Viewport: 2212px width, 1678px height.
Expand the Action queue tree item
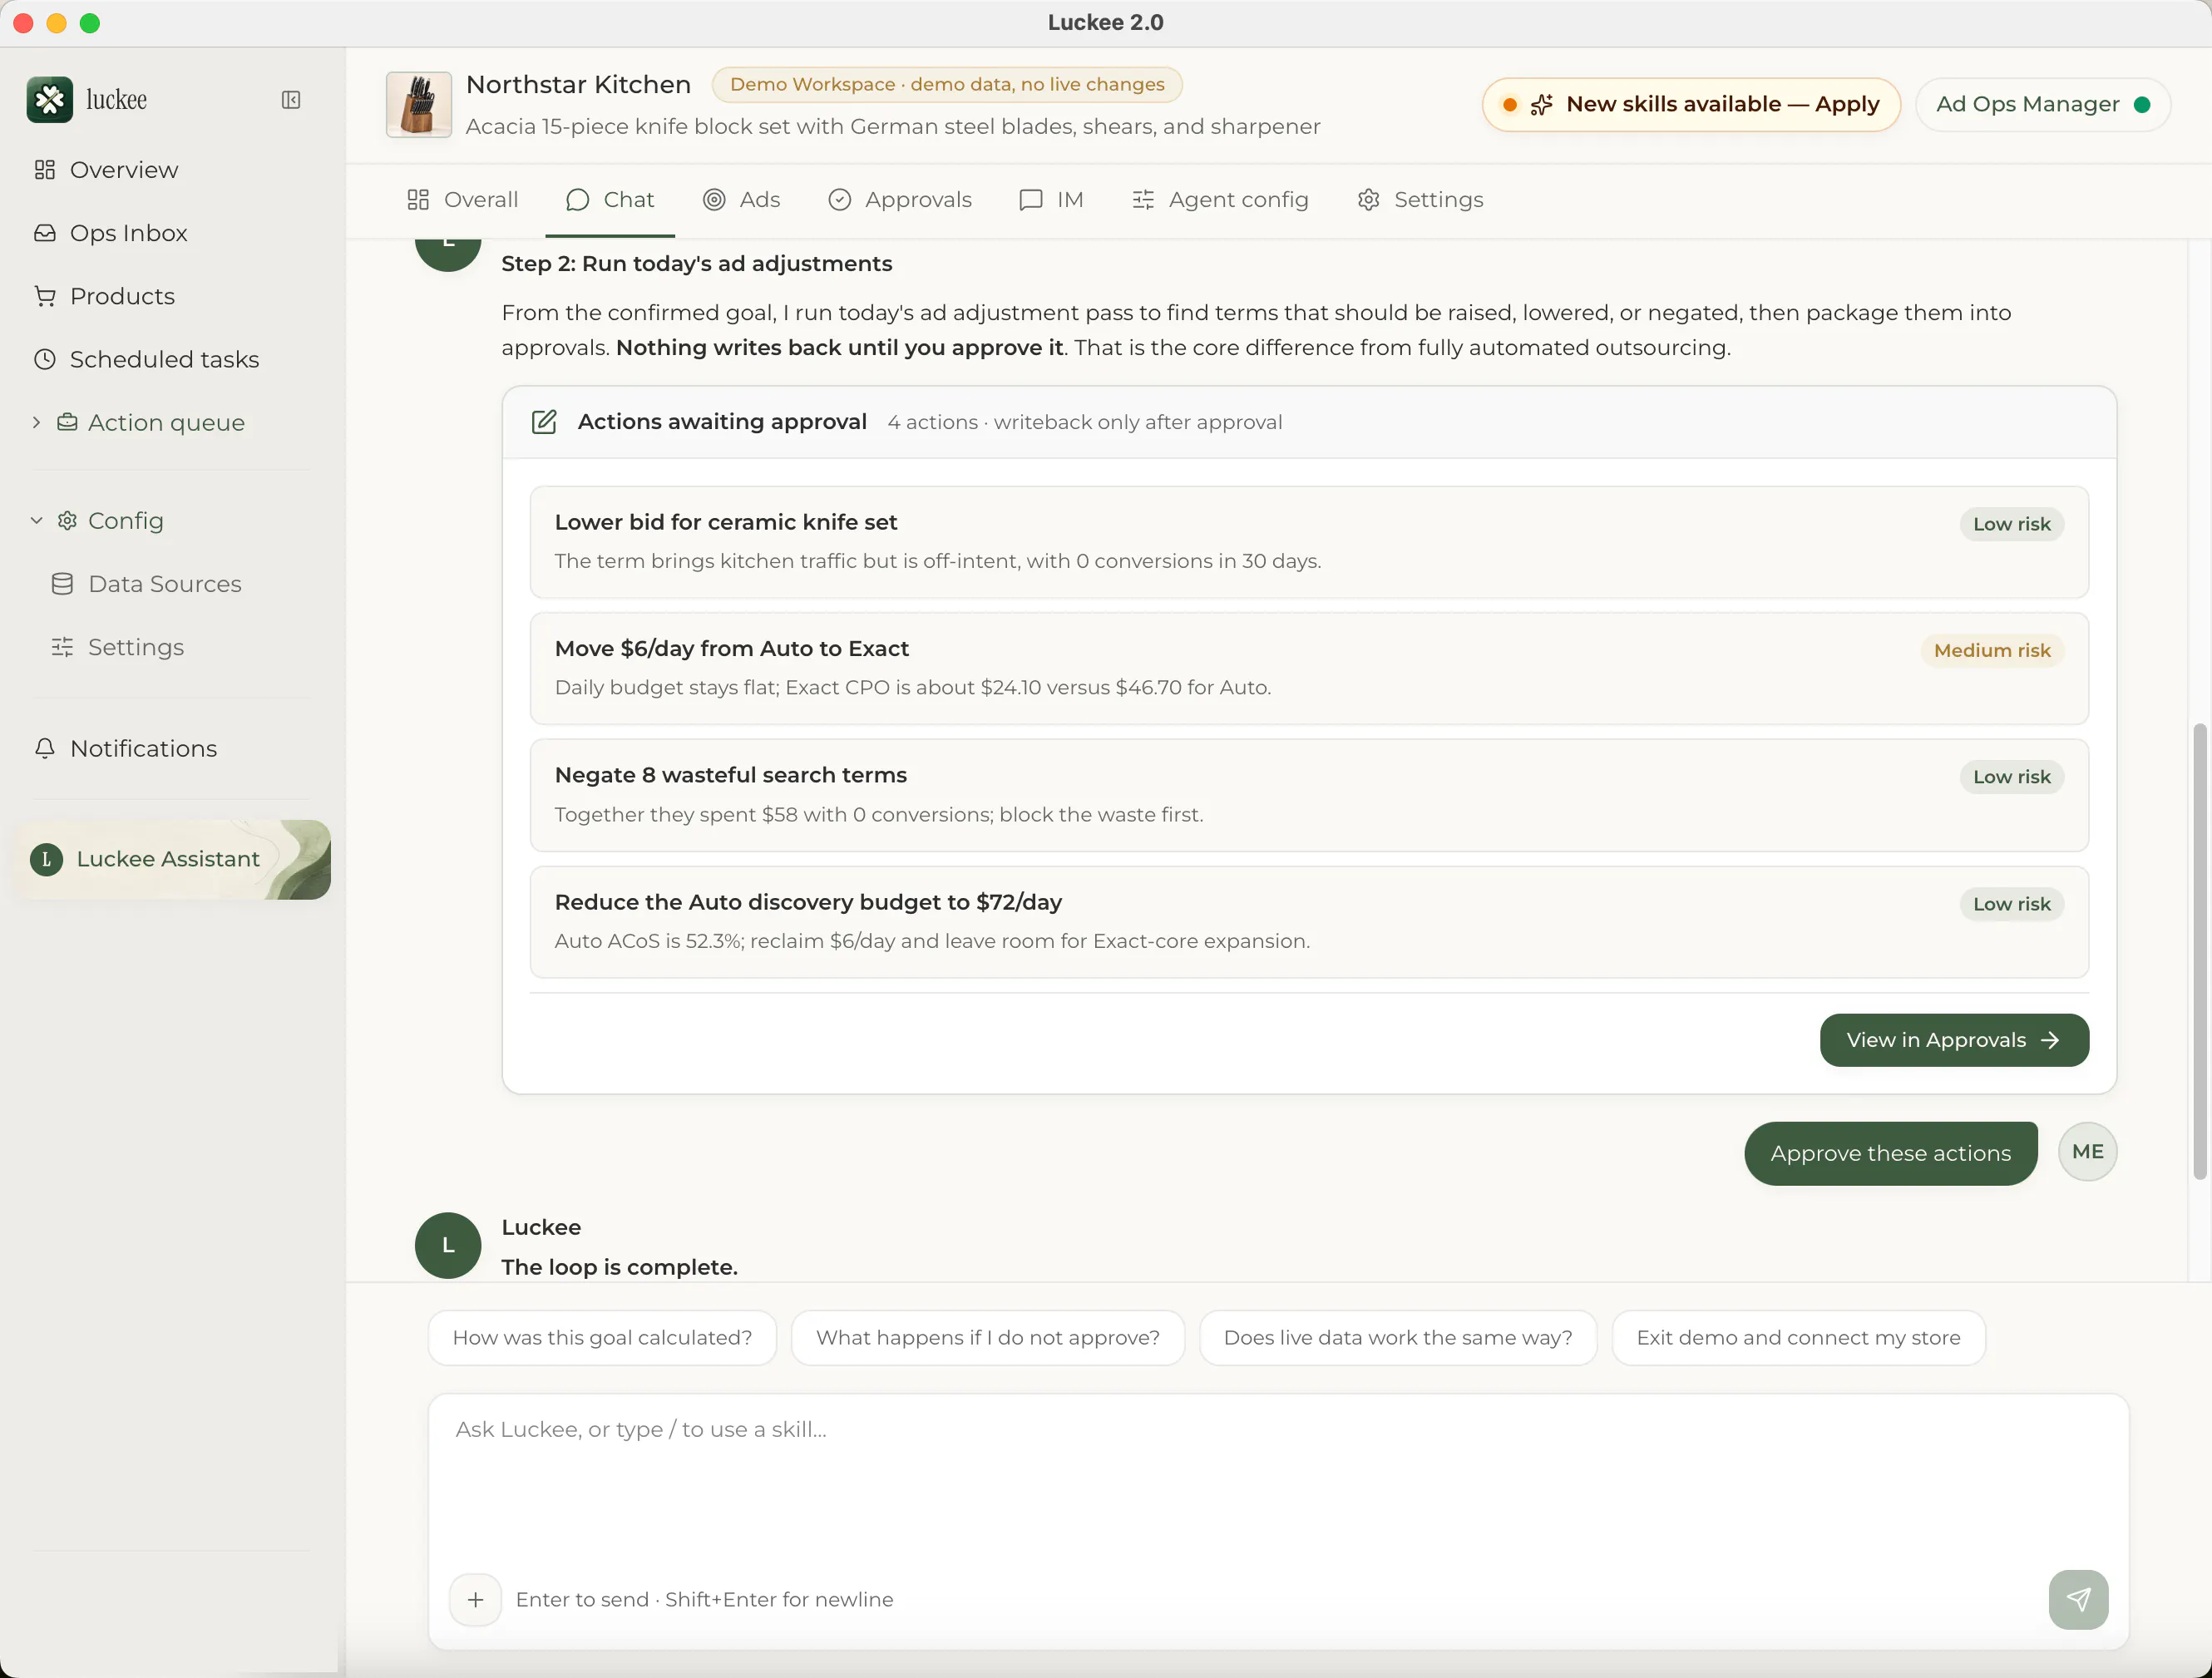37,422
